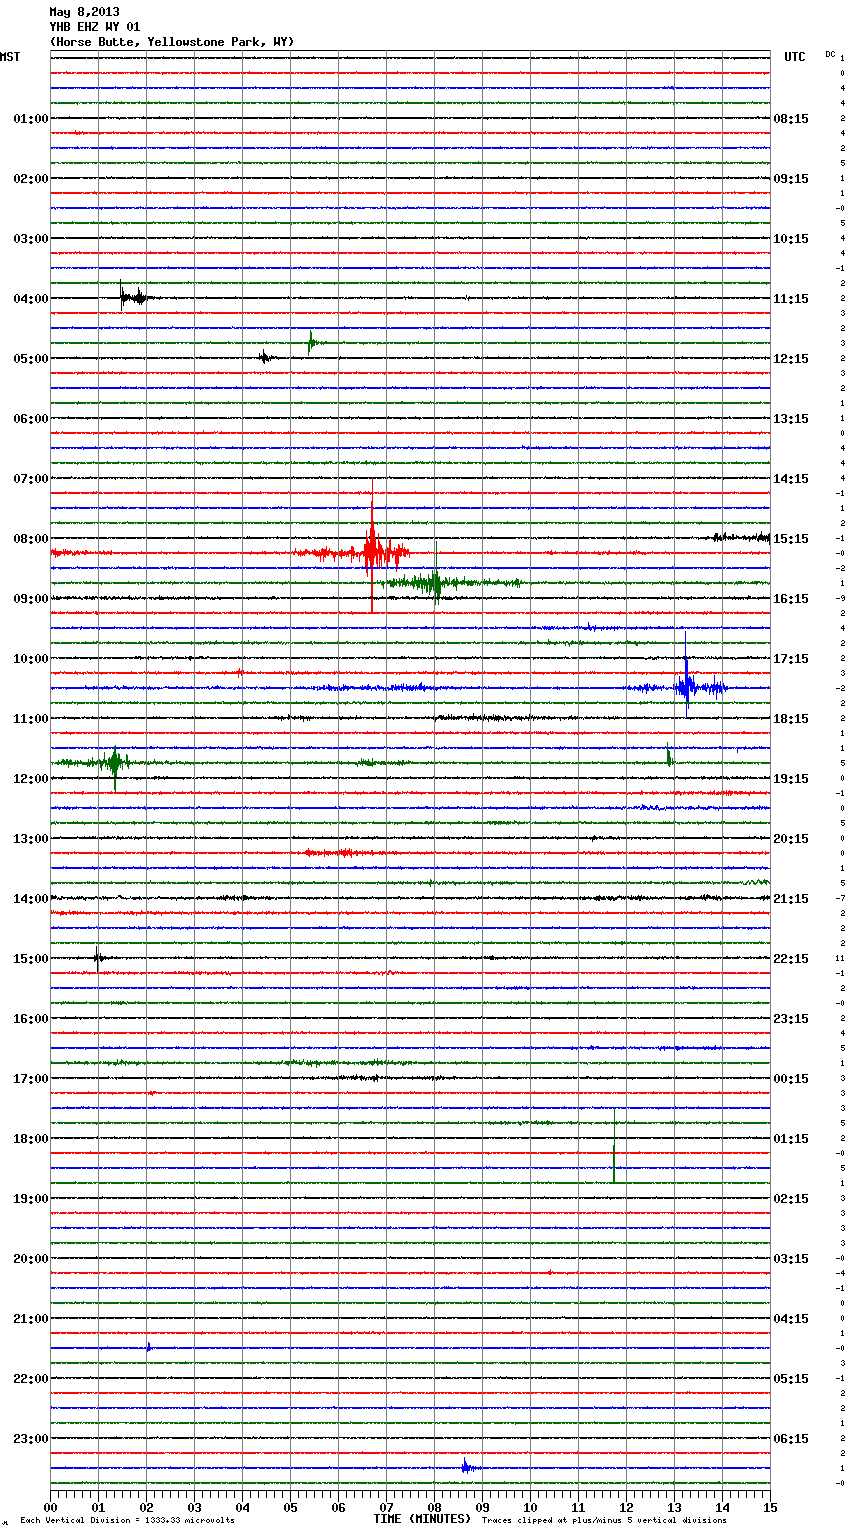This screenshot has height=1534, width=850.
Task: Click the vertical division microvolts footnote
Action: click(x=127, y=1520)
